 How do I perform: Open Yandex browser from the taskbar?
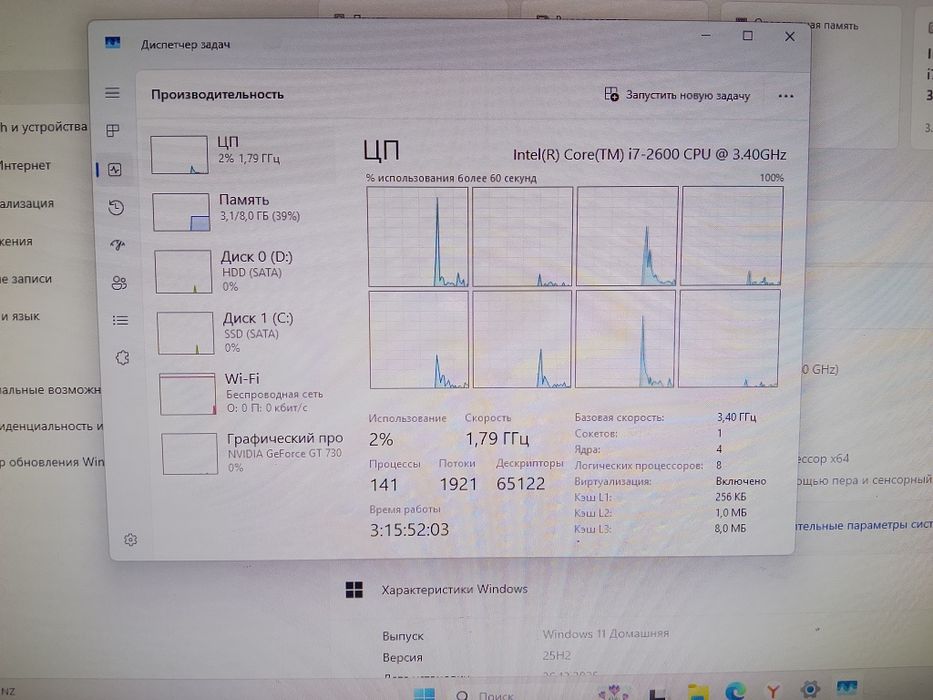(773, 691)
